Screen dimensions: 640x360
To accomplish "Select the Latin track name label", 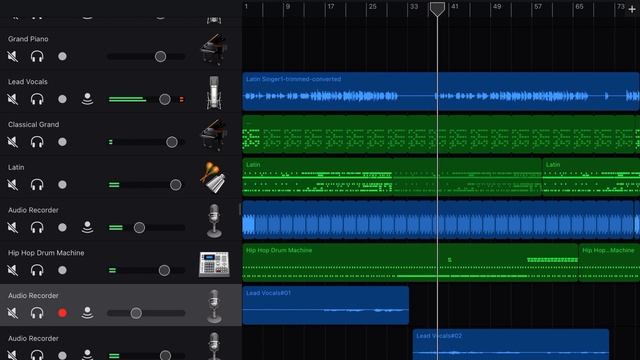I will (16, 167).
